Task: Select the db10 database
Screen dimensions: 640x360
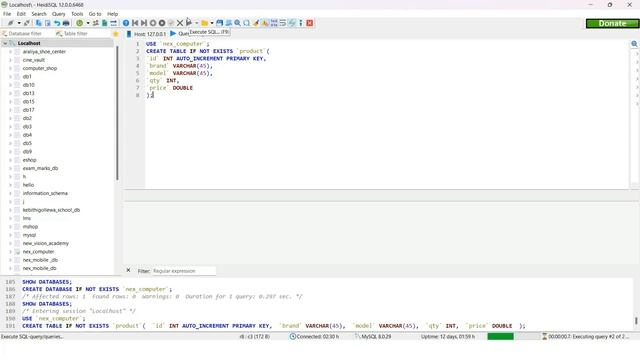Action: pos(29,85)
